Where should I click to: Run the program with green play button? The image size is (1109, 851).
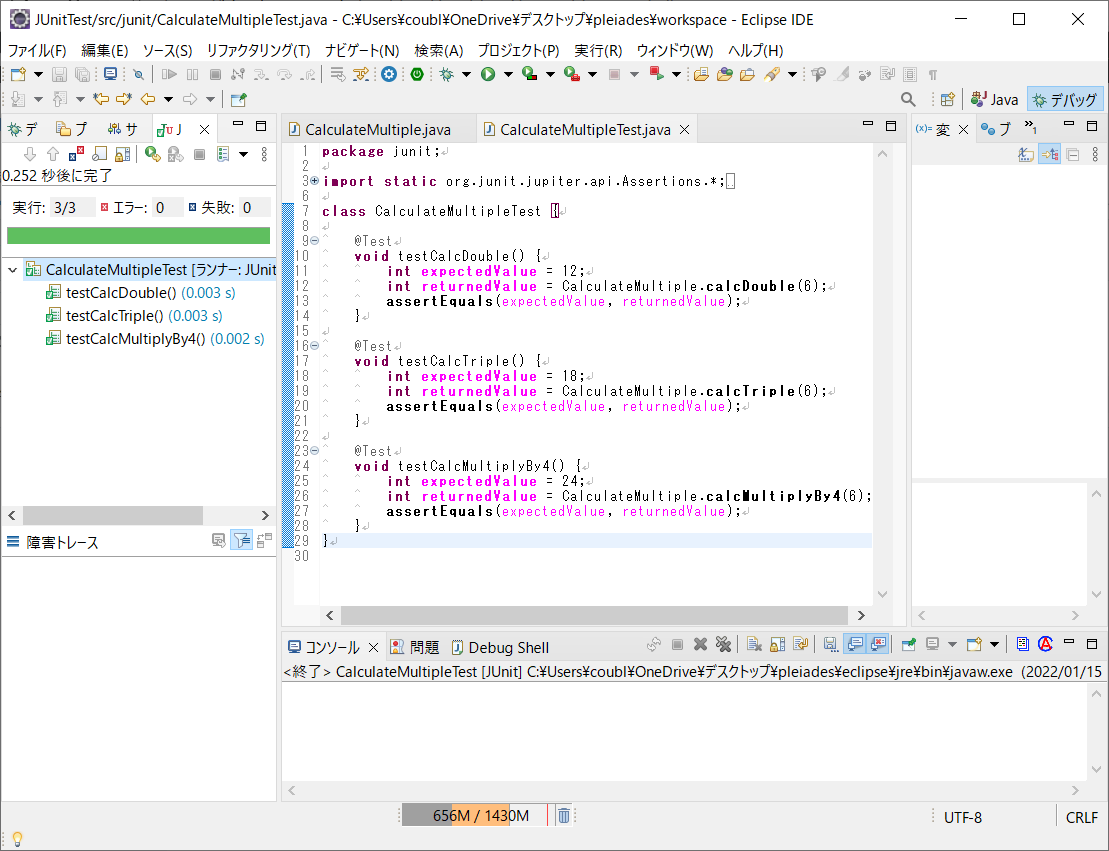tap(488, 74)
